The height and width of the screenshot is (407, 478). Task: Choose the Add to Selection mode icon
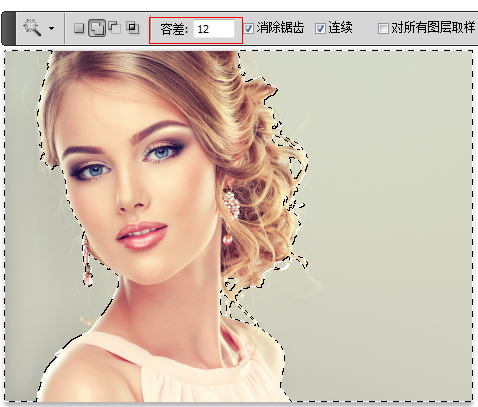(97, 28)
